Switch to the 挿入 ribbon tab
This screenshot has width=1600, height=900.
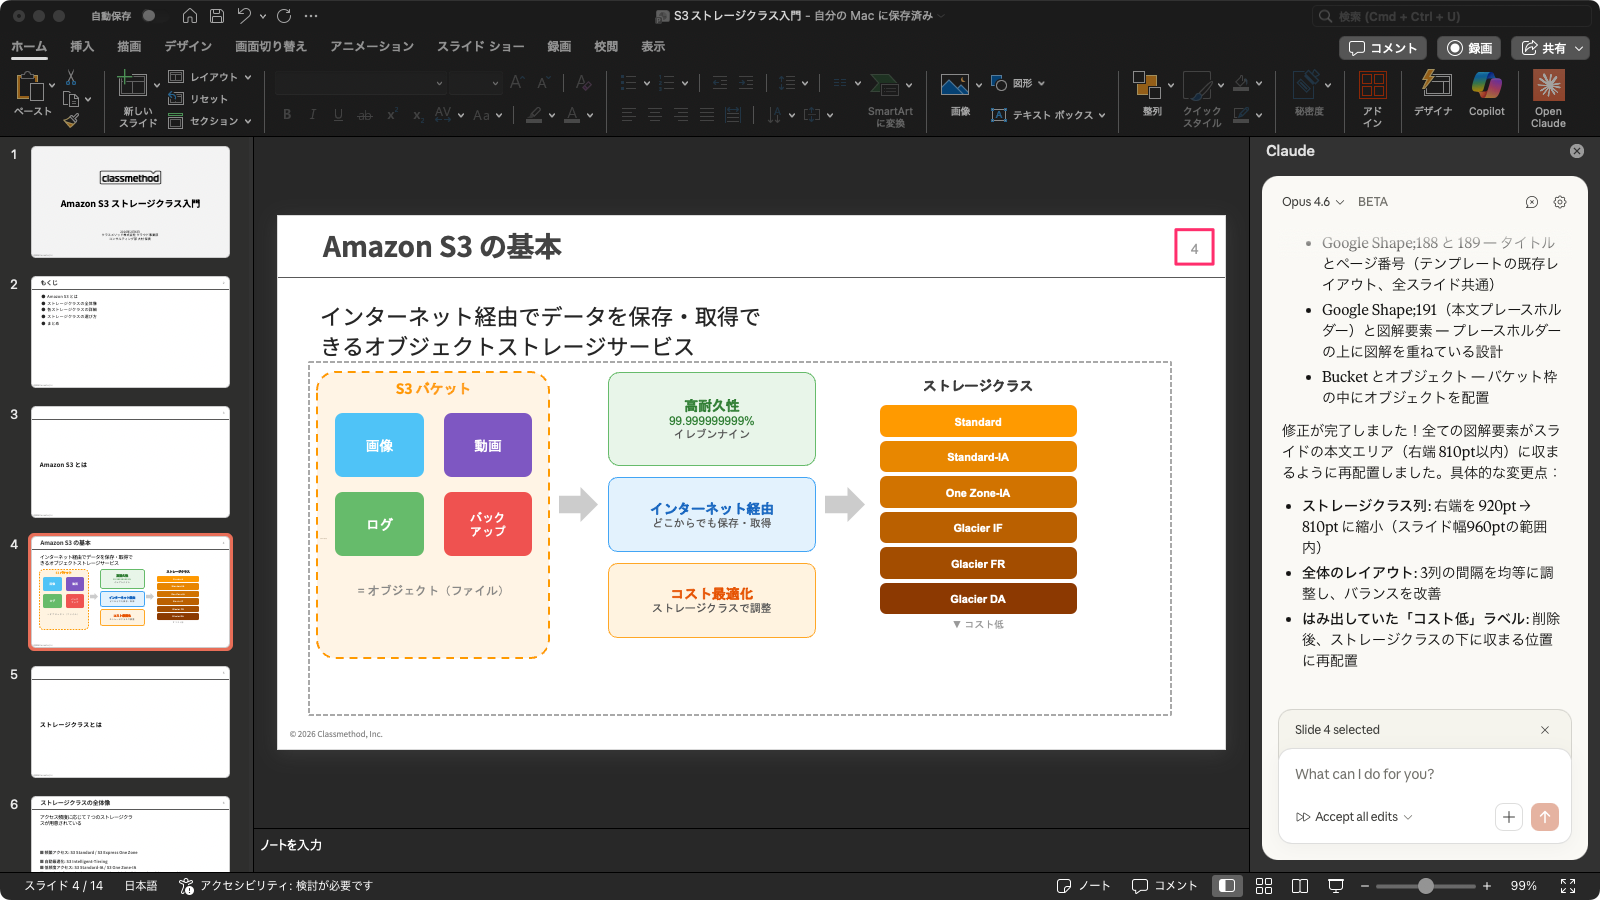pos(82,47)
